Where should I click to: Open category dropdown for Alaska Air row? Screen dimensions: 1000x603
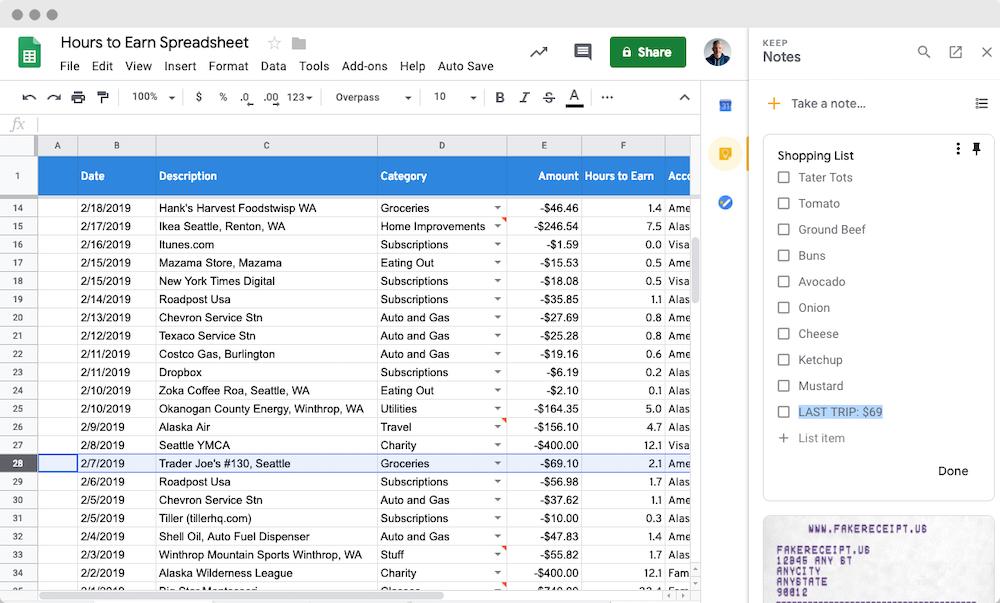(497, 427)
